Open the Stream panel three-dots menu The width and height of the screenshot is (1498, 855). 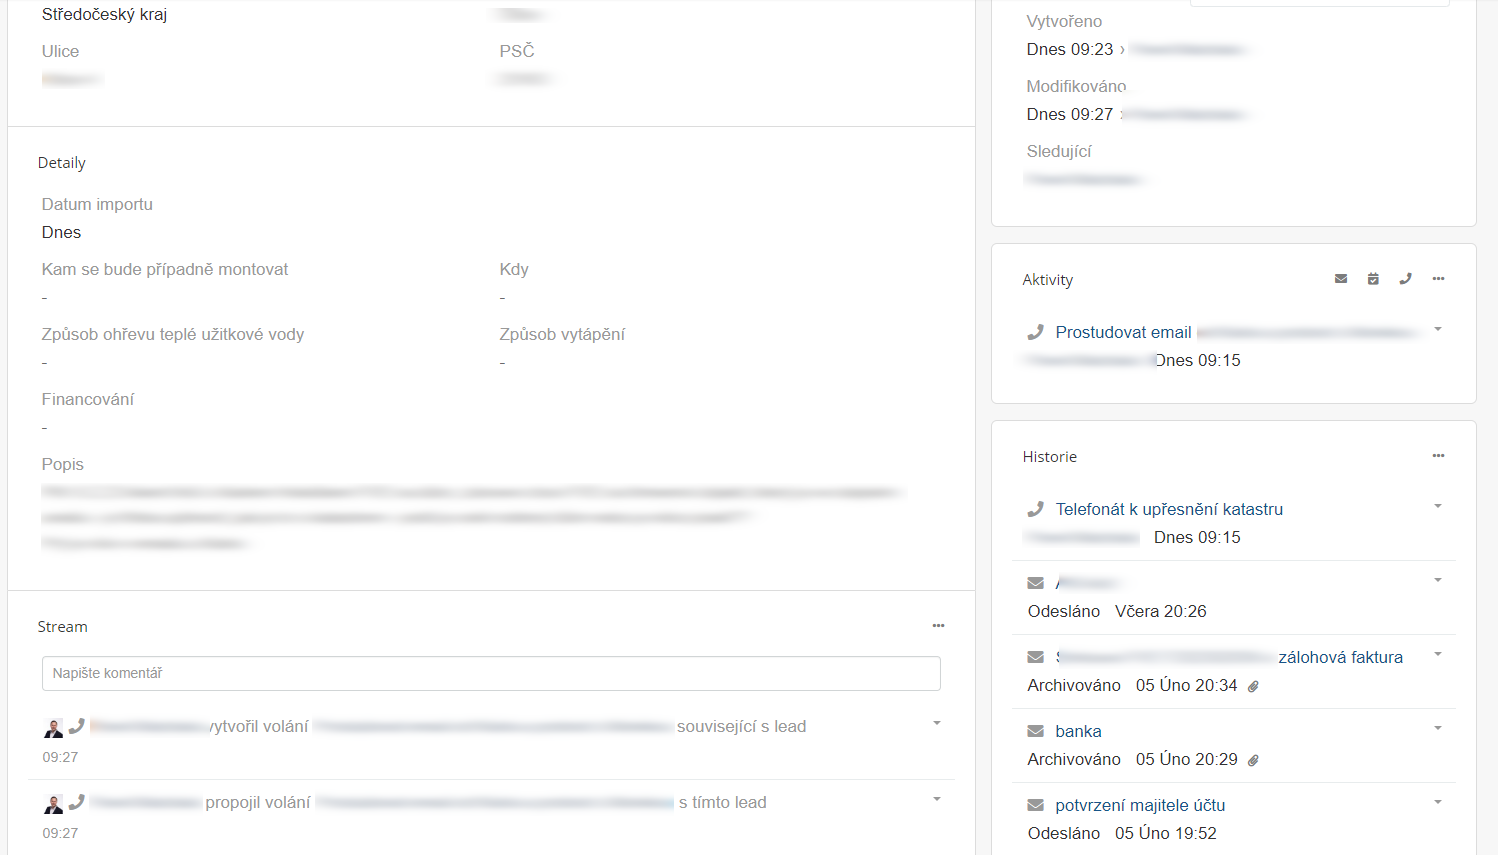pyautogui.click(x=938, y=626)
